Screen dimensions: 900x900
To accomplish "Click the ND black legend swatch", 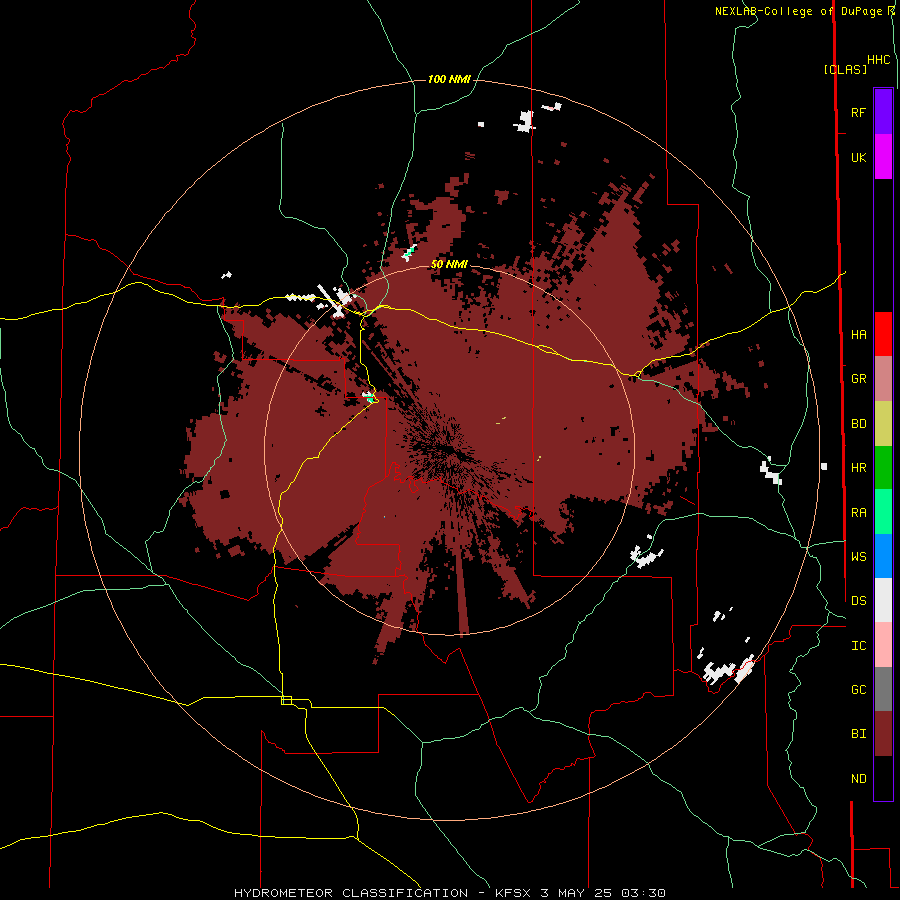I will point(883,778).
